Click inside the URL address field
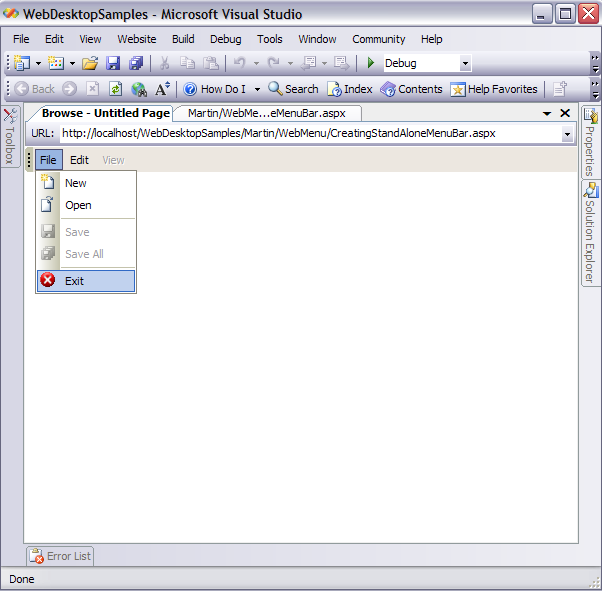This screenshot has width=602, height=591. coord(300,133)
